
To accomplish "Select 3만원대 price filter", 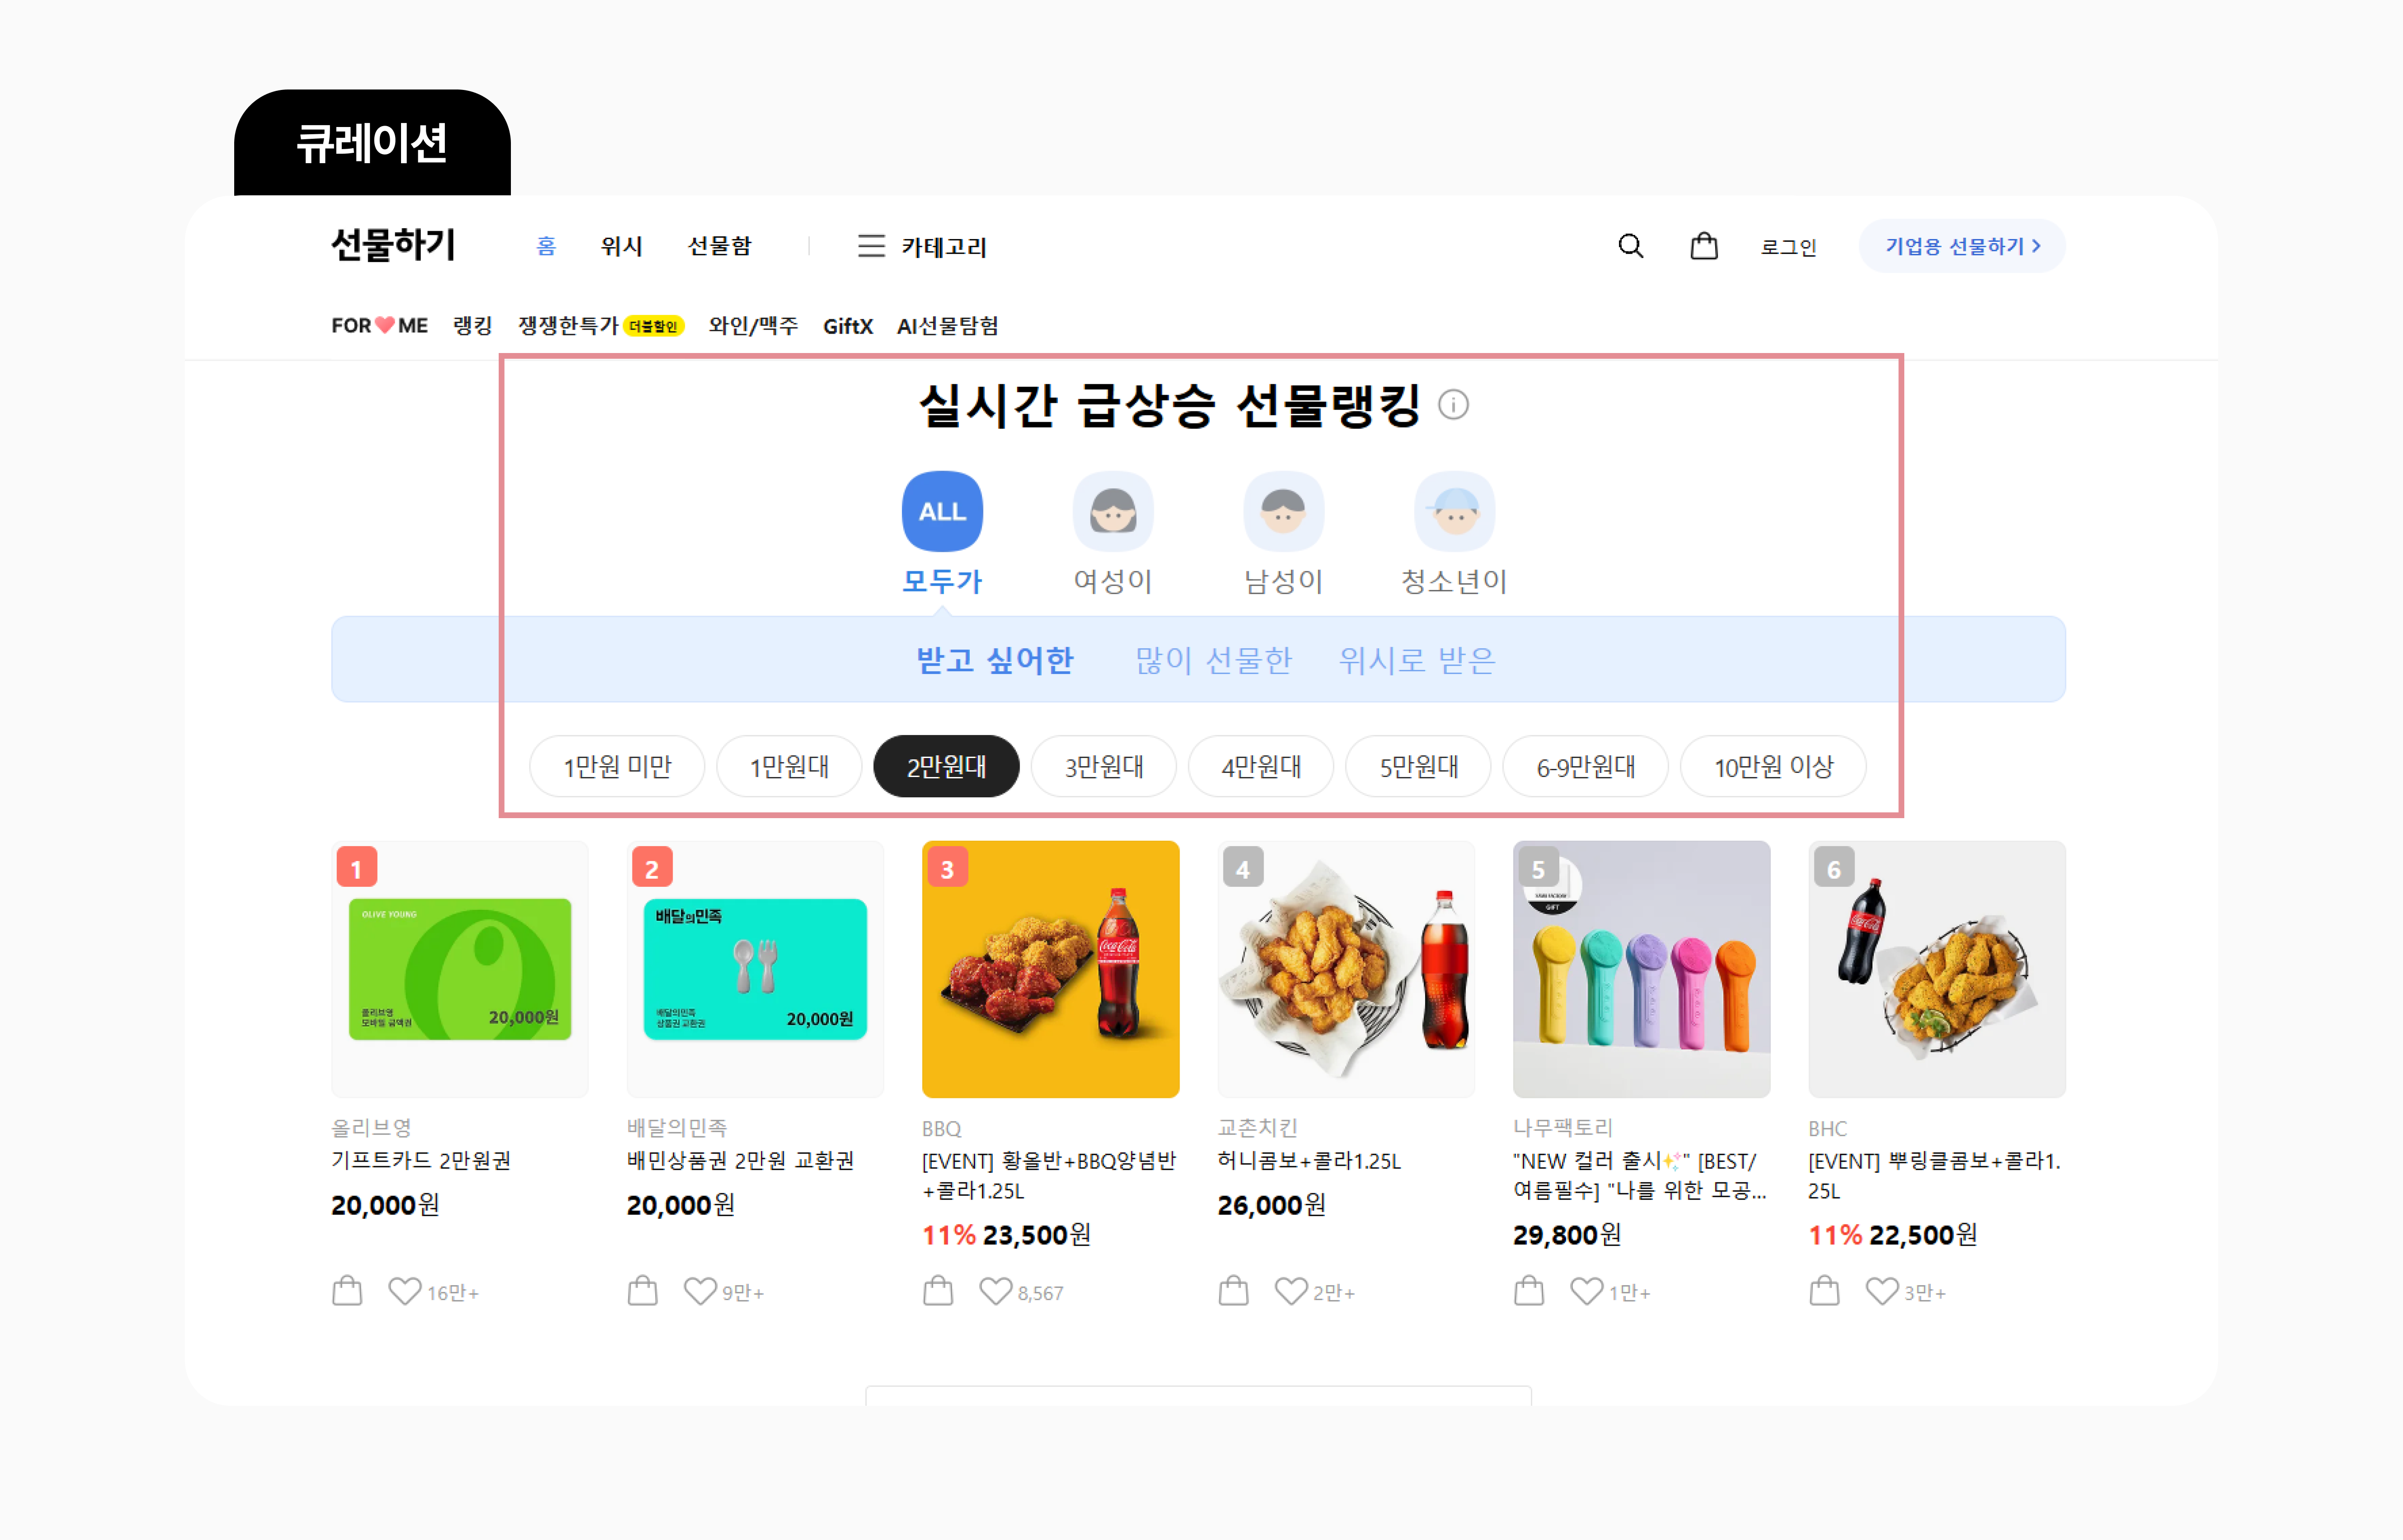I will 1104,767.
